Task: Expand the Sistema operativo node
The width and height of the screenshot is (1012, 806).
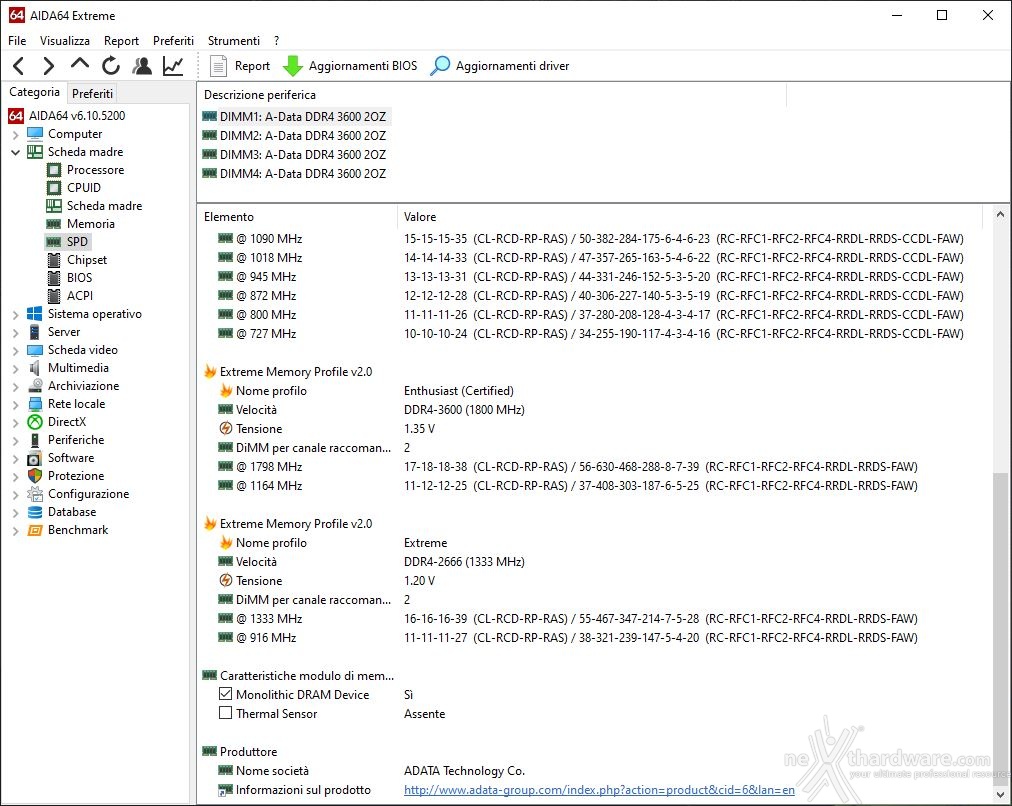Action: (x=15, y=314)
